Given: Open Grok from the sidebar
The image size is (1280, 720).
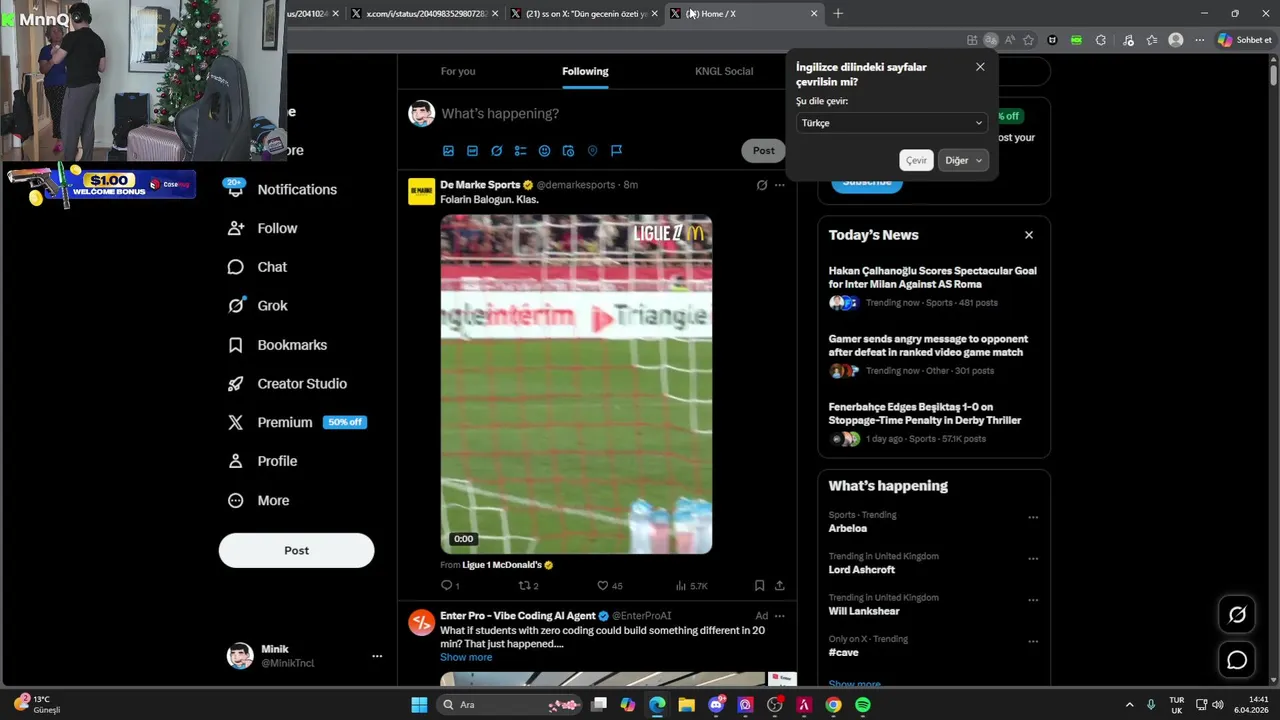Looking at the screenshot, I should [x=258, y=306].
